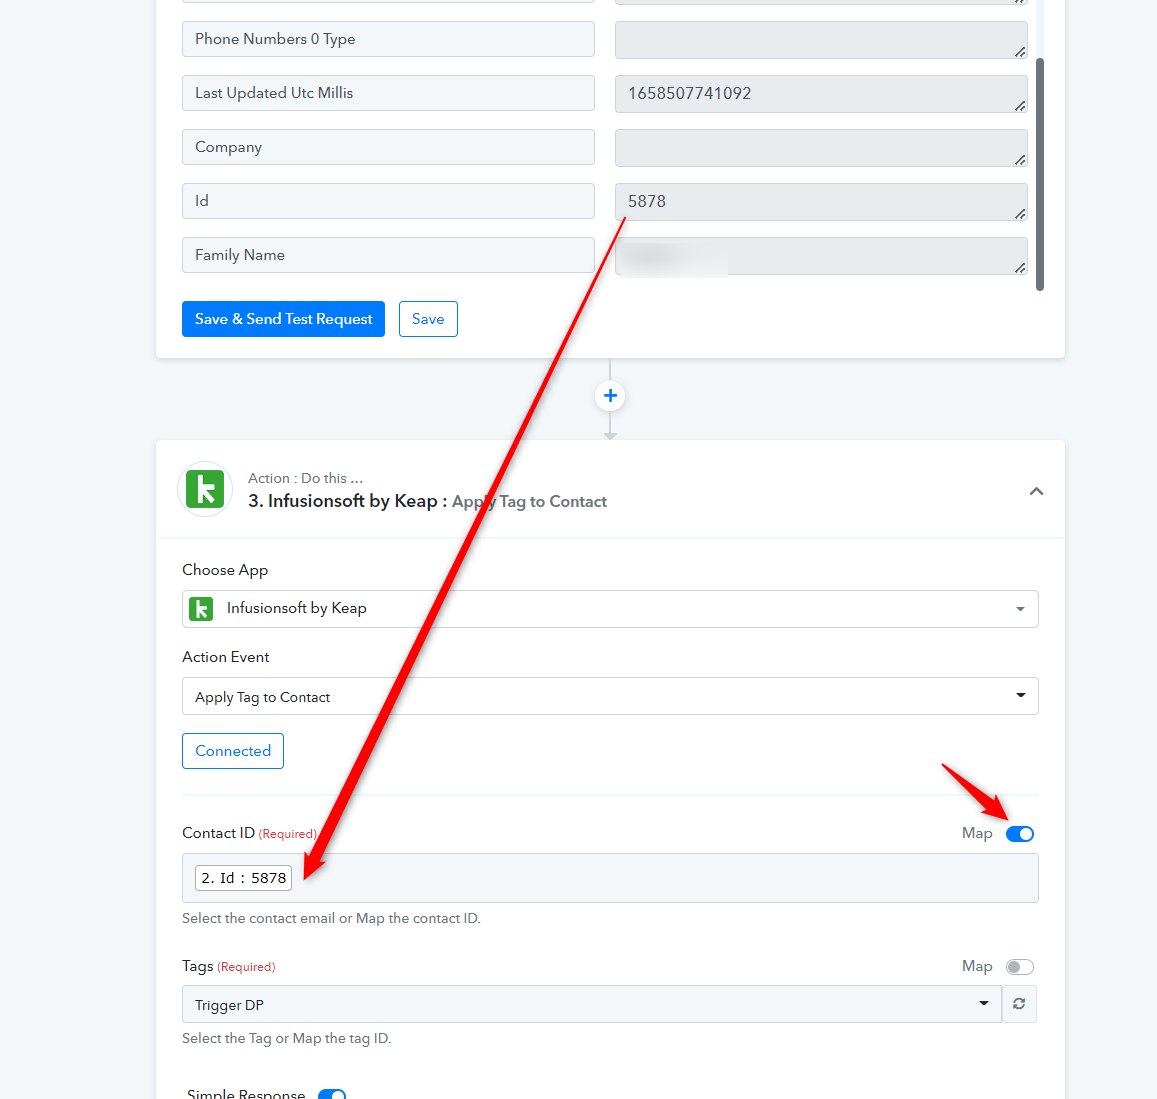Click the response panel vertical scrollbar
The height and width of the screenshot is (1099, 1157).
click(x=1040, y=174)
